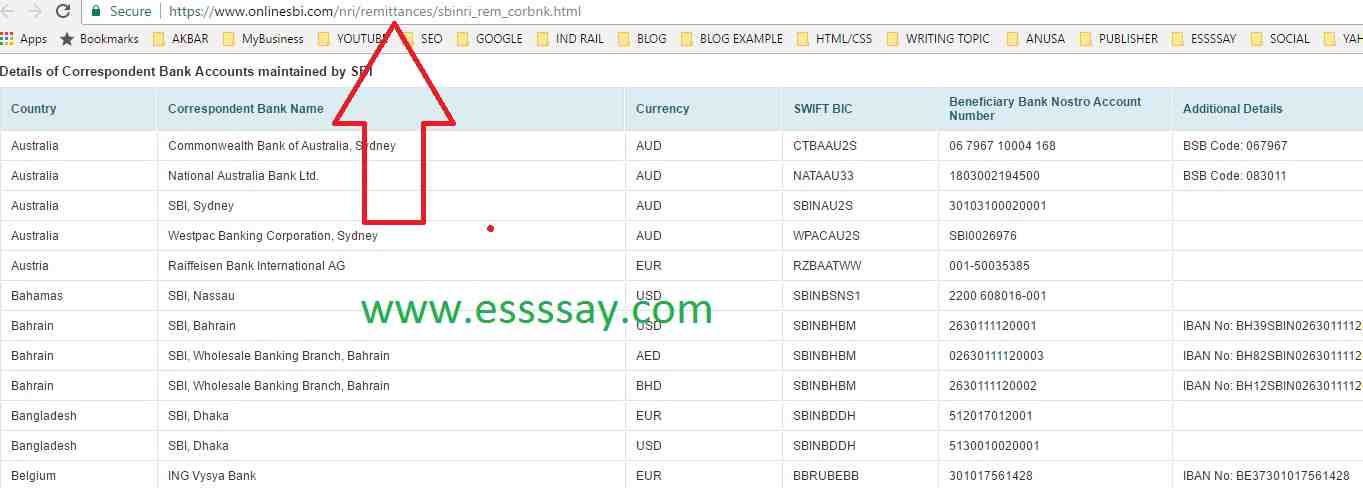
Task: Select the BHD currency cell
Action: tap(704, 386)
